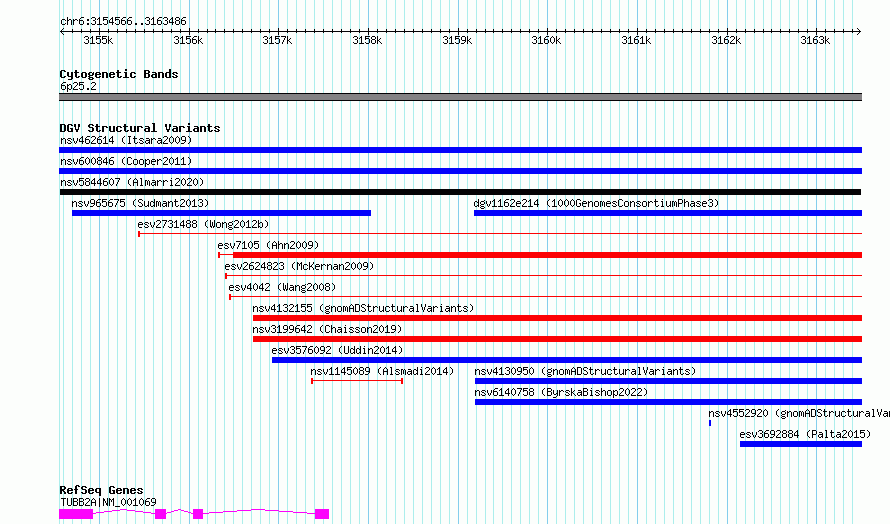The image size is (890, 524).
Task: Select the esv7105 (Ahn2009) red bar
Action: click(x=540, y=255)
